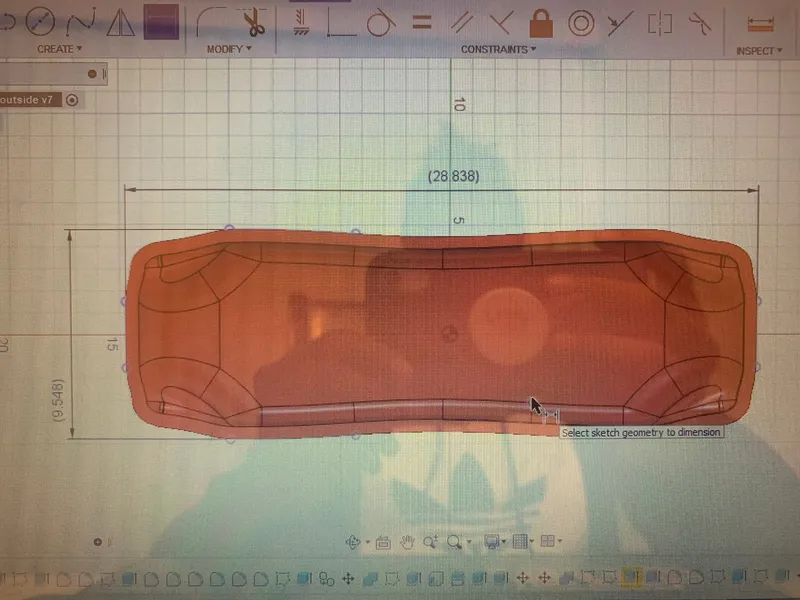Activate the 'outside v7' component radio button
The height and width of the screenshot is (600, 800).
[72, 100]
